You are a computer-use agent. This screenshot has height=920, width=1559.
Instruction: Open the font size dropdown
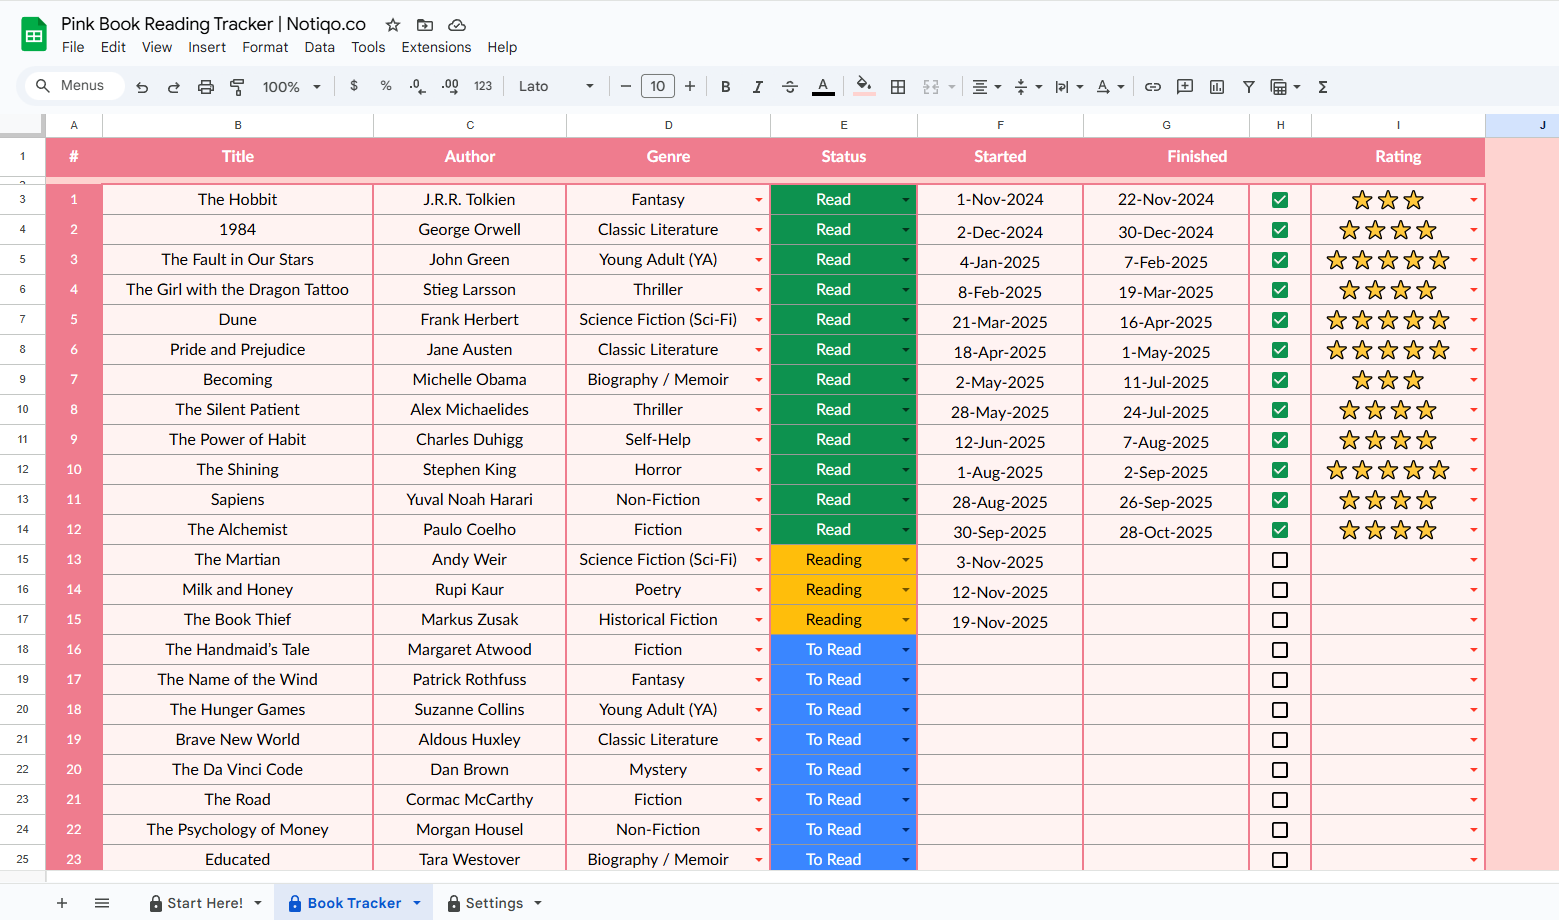[x=657, y=86]
